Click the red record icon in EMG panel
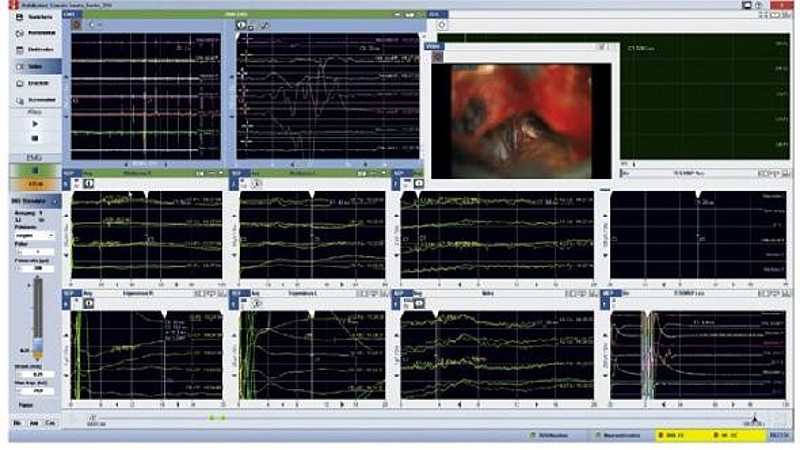The width and height of the screenshot is (800, 450). [x=75, y=24]
